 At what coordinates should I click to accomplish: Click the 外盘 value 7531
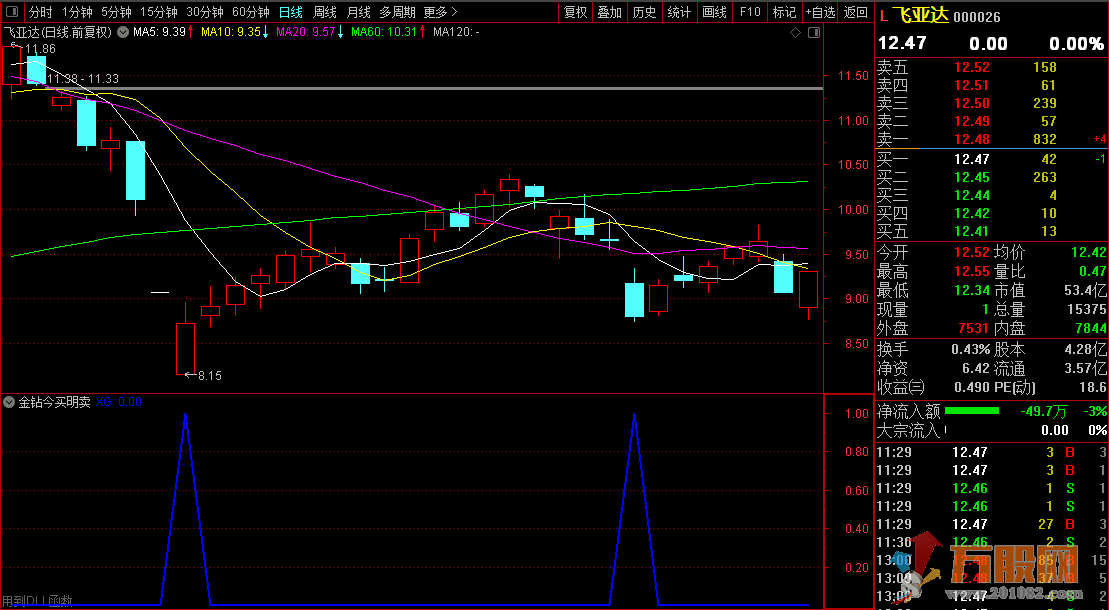[x=973, y=328]
